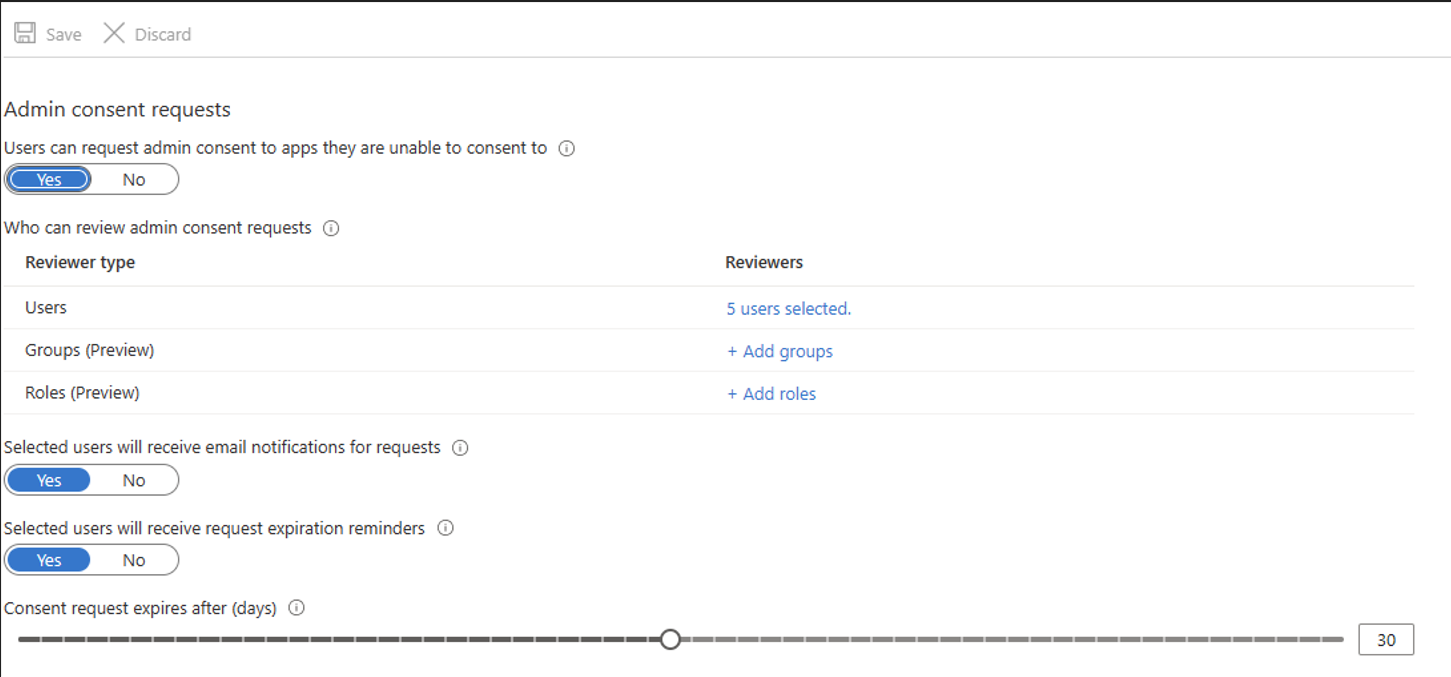Screen dimensions: 1451x677
Task: Click the Discard X icon
Action: coord(114,34)
